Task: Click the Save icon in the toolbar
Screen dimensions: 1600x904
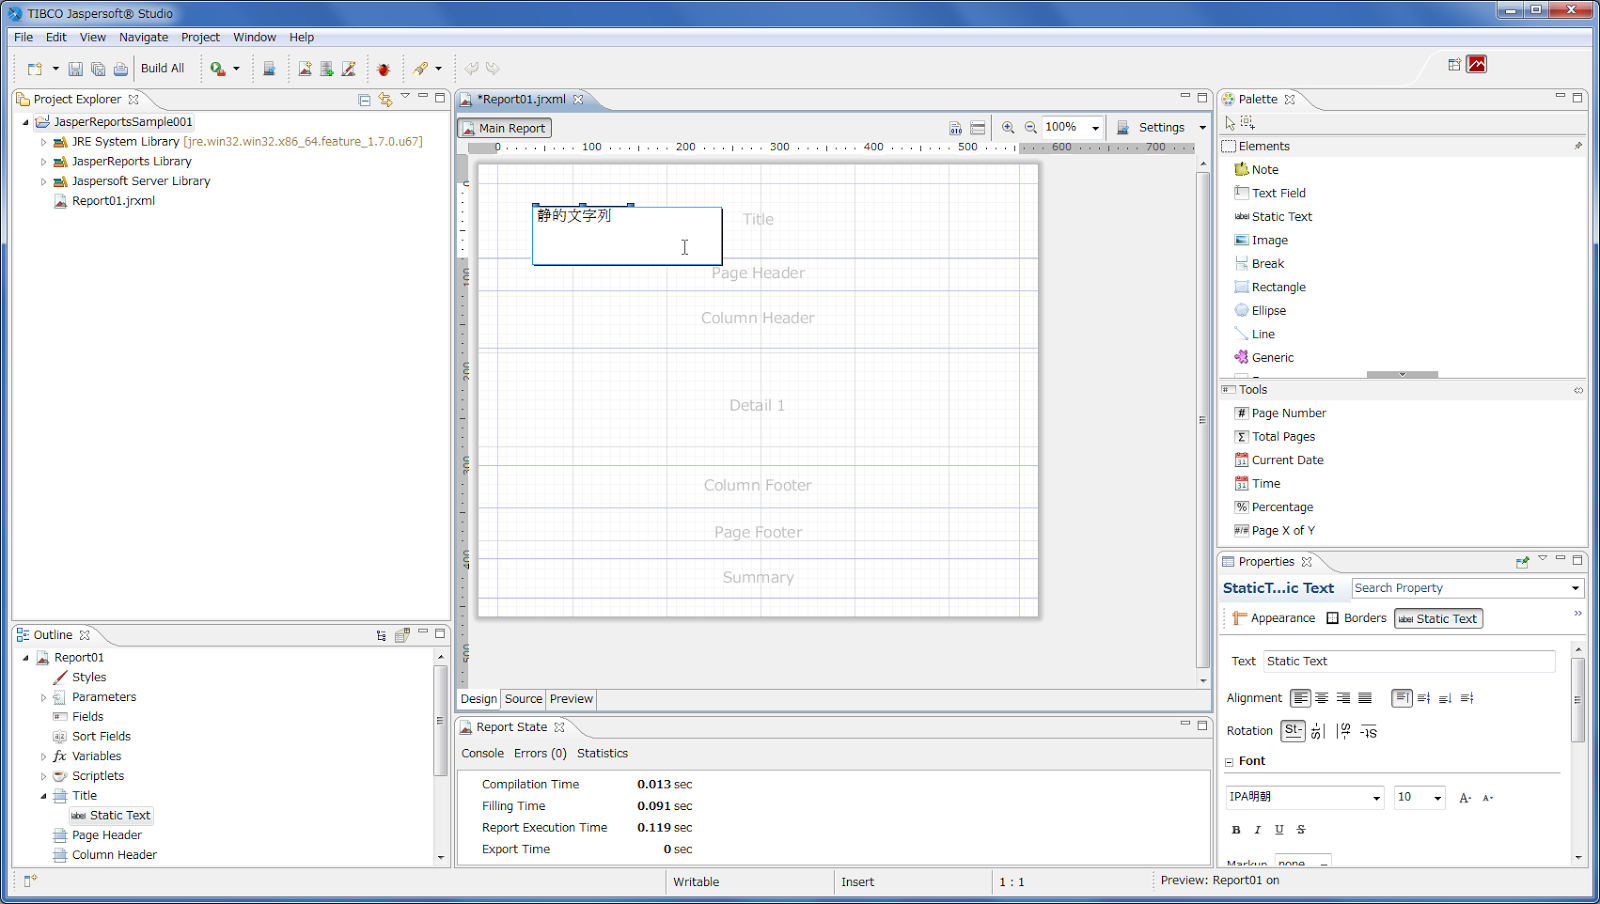Action: pyautogui.click(x=75, y=69)
